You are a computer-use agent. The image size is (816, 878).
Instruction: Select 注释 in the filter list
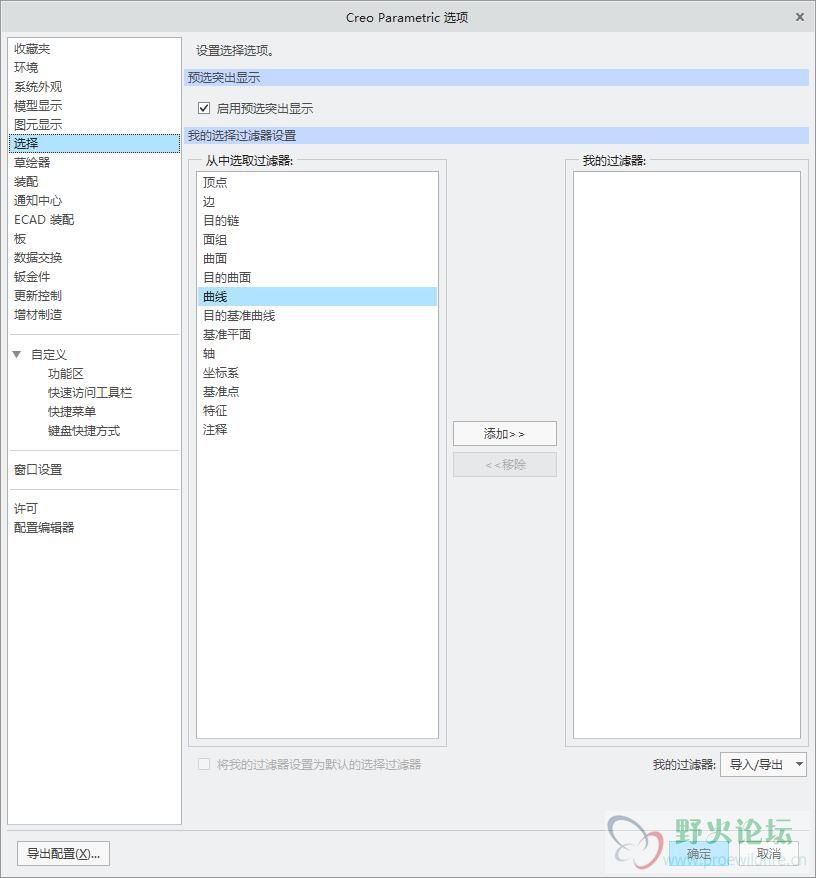point(318,430)
